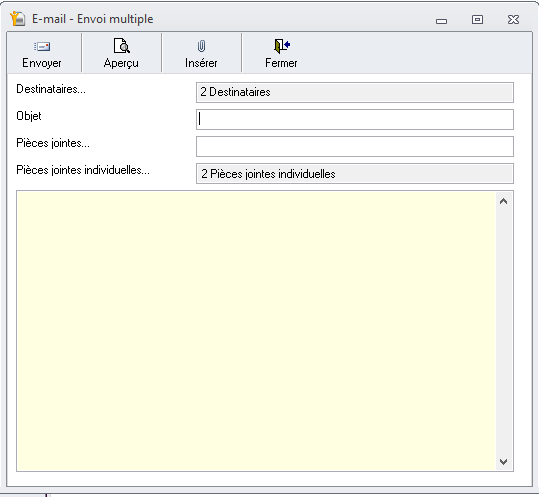Select the Aperçu toolbar label
This screenshot has height=497, width=539.
tap(121, 63)
